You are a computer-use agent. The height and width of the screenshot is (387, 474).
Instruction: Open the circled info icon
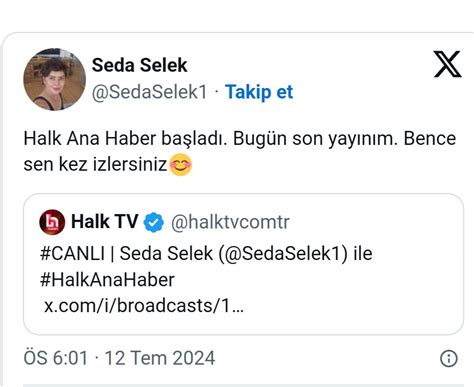pyautogui.click(x=449, y=359)
